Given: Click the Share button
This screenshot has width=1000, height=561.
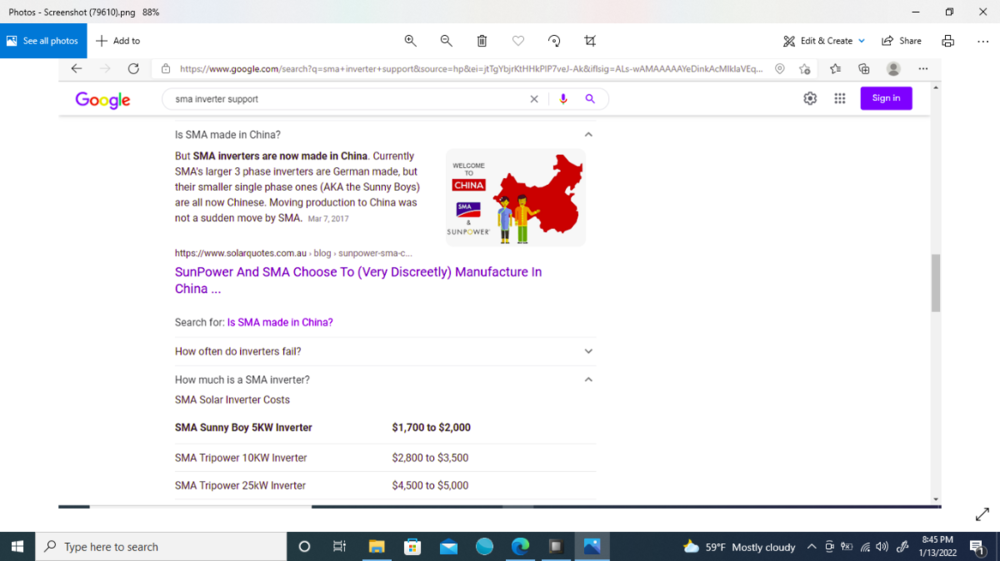Looking at the screenshot, I should (x=901, y=41).
